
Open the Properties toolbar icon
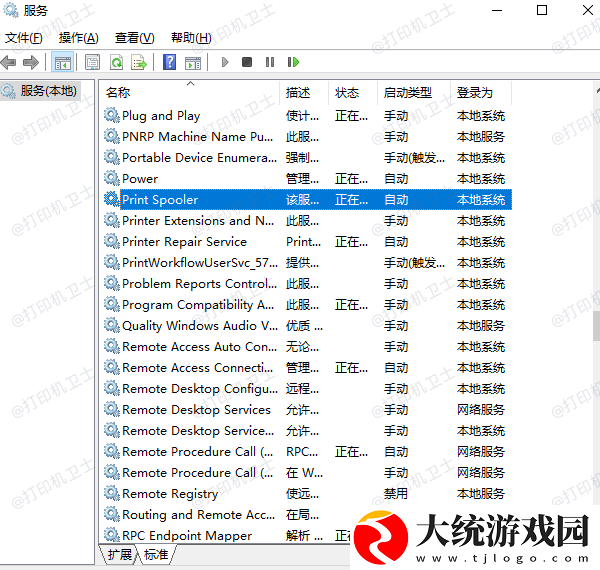coord(92,62)
